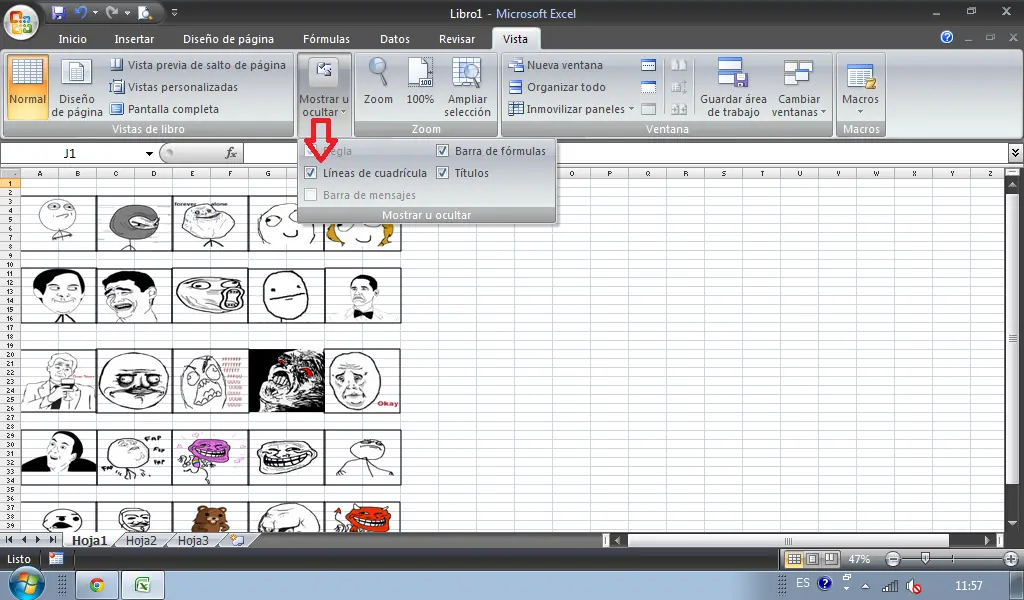Open the Diseño de página tab
The width and height of the screenshot is (1024, 600).
[x=229, y=39]
